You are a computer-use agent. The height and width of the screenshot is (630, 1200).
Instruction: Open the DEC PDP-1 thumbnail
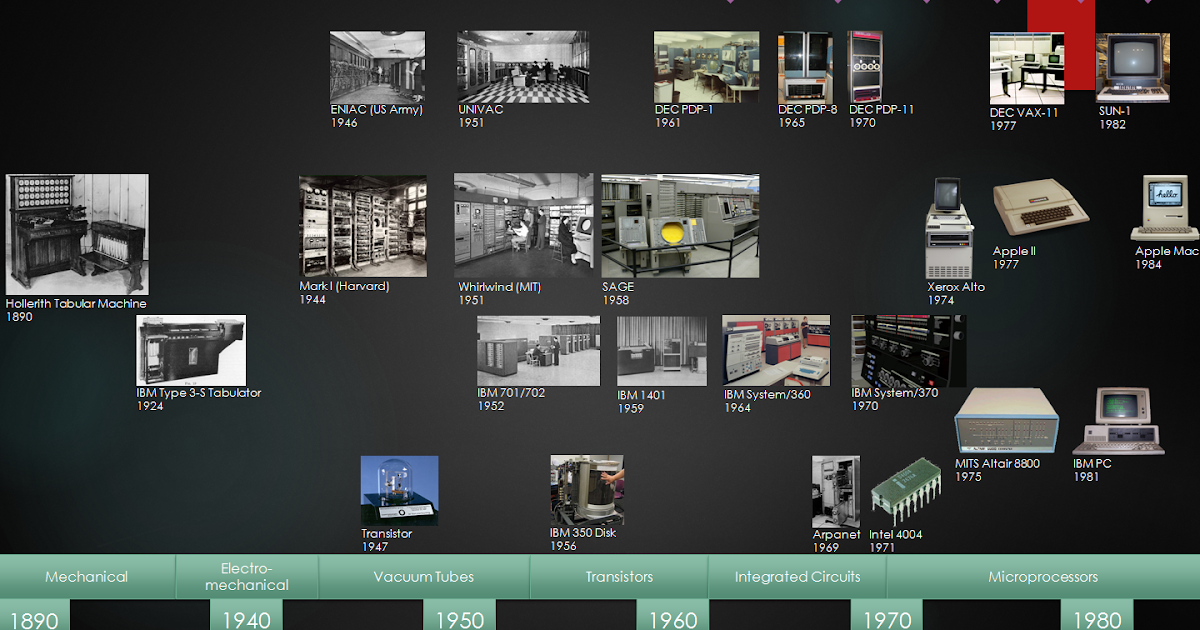click(x=706, y=65)
